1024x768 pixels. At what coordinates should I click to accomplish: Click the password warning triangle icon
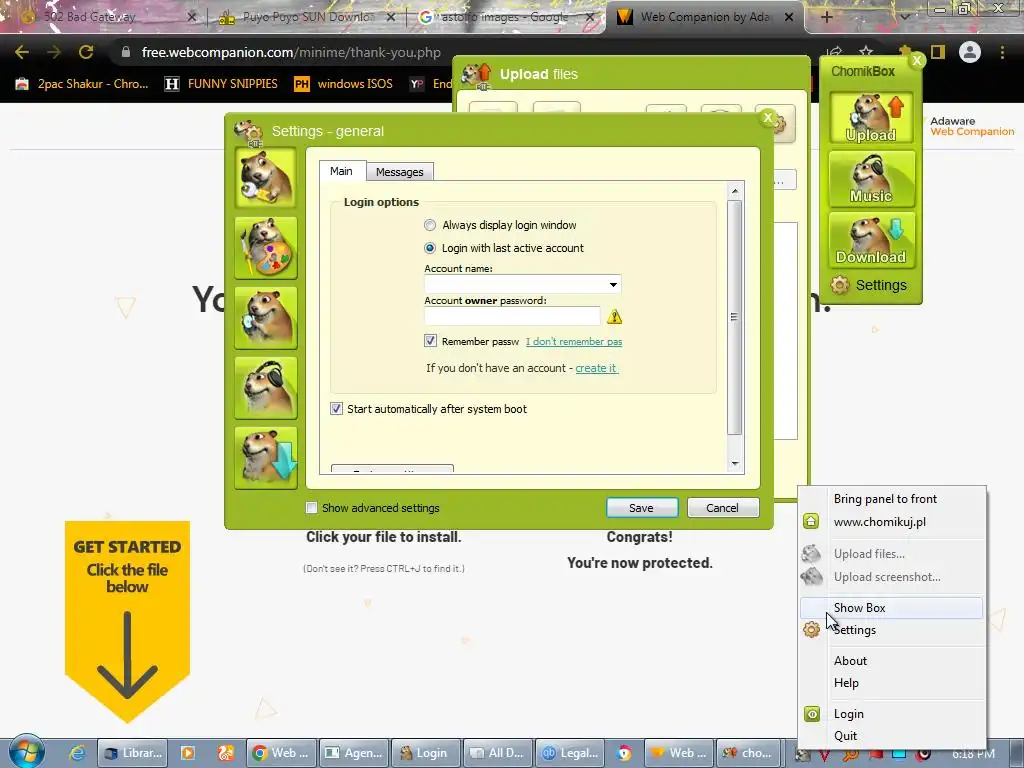click(615, 317)
